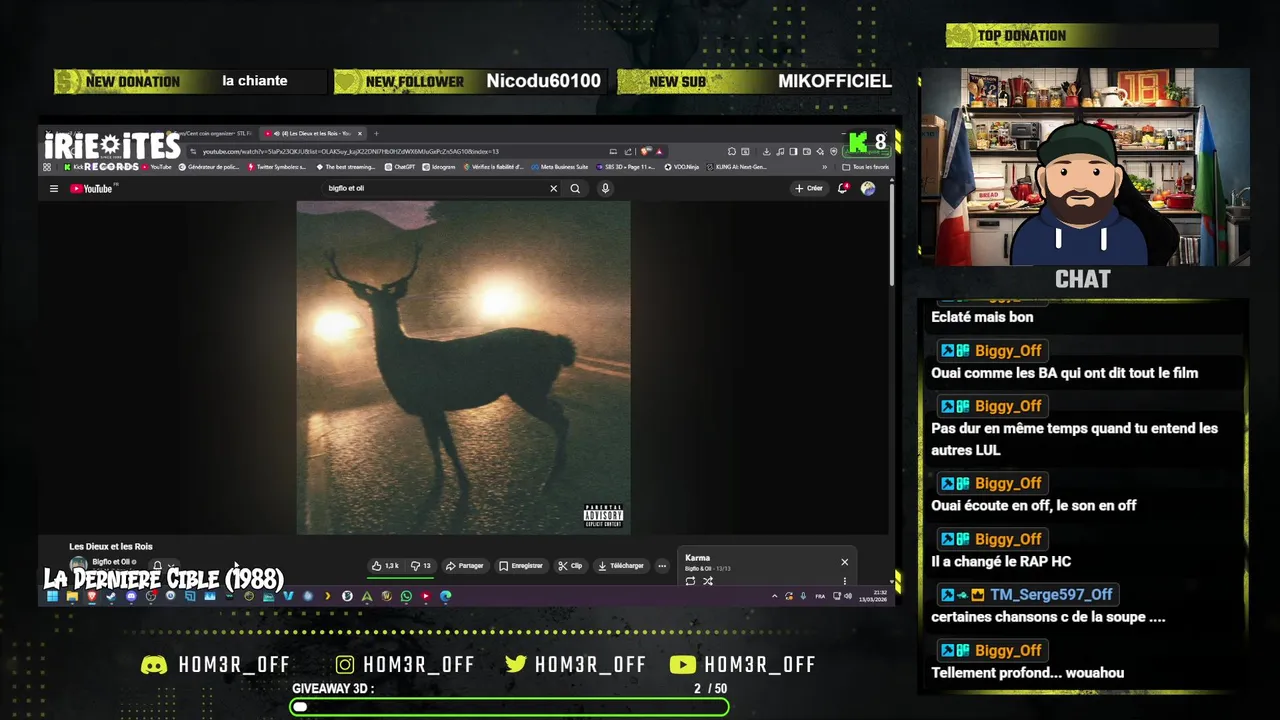Click the Les Dieux et les Rois title
The height and width of the screenshot is (720, 1280).
[x=111, y=547]
